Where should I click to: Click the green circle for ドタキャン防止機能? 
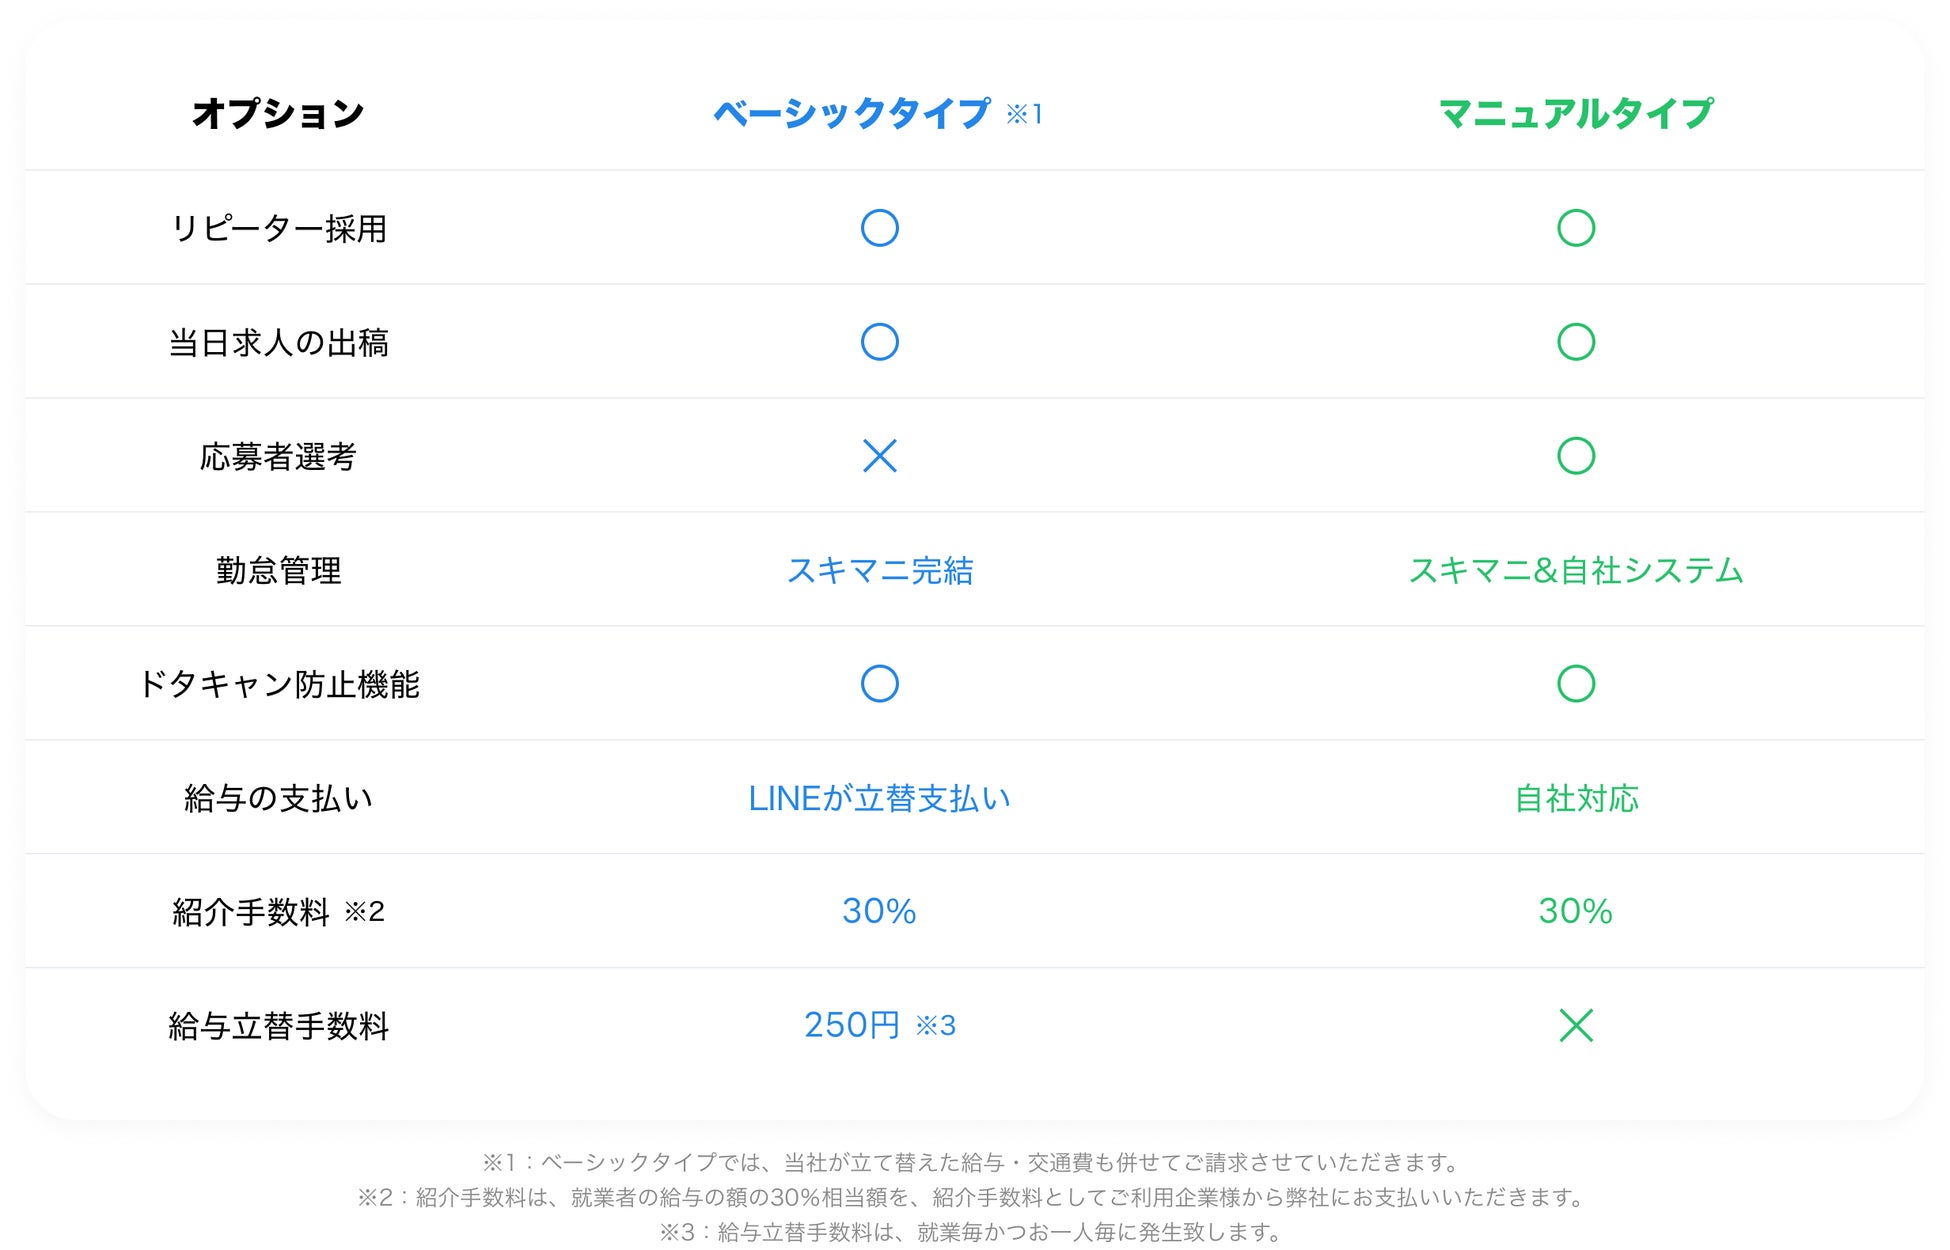pyautogui.click(x=1575, y=684)
